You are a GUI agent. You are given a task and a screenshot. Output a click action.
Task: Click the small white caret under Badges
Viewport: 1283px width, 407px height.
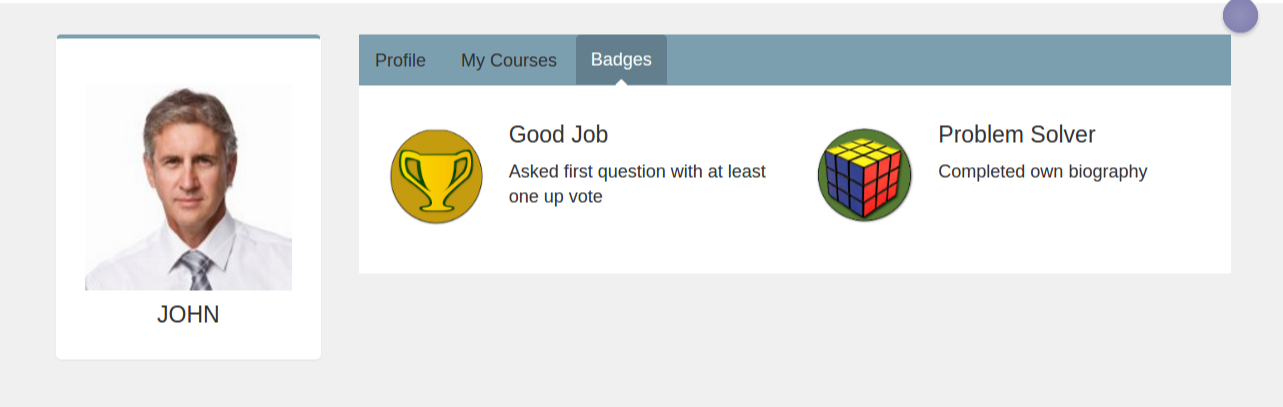pos(621,82)
